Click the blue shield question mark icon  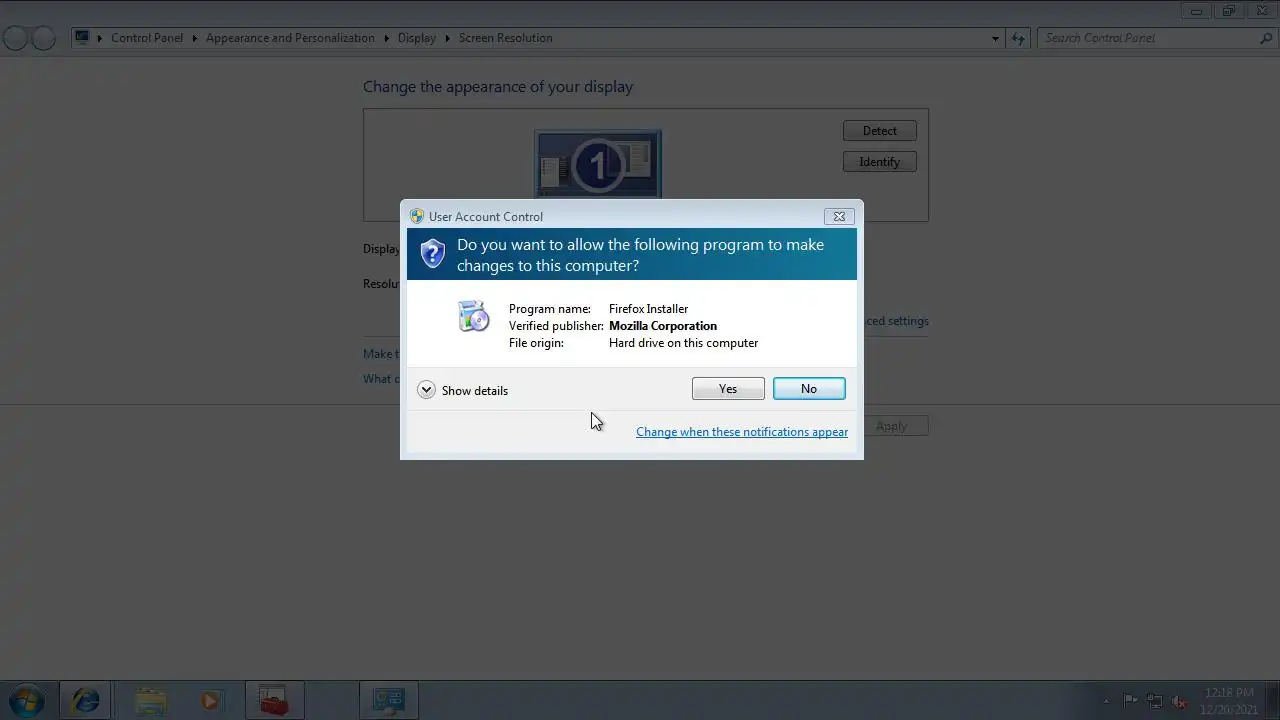432,253
